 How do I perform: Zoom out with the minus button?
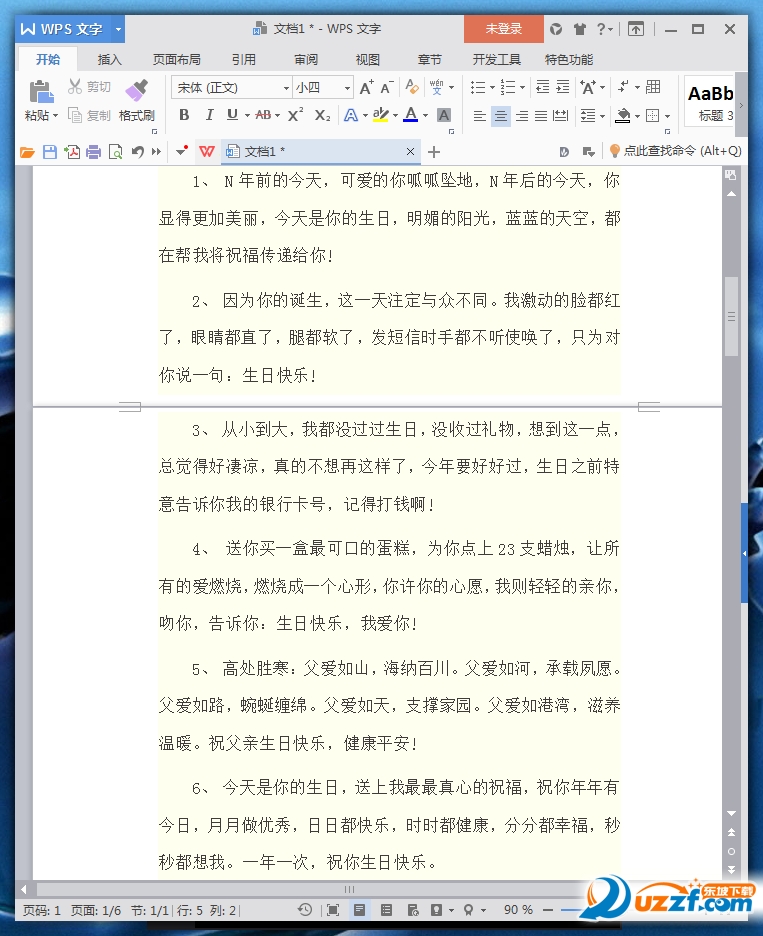point(547,910)
